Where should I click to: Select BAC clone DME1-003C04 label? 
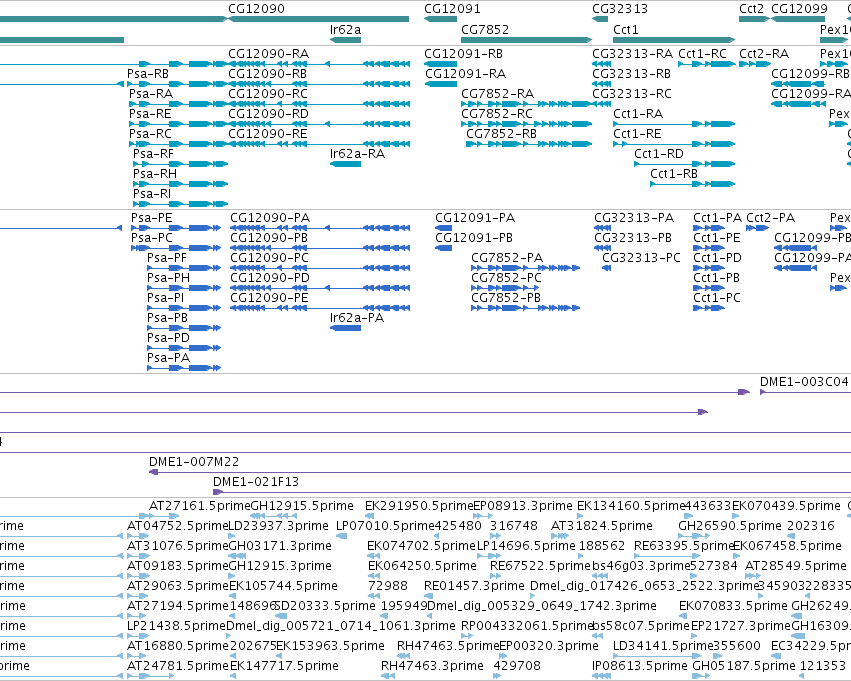804,382
